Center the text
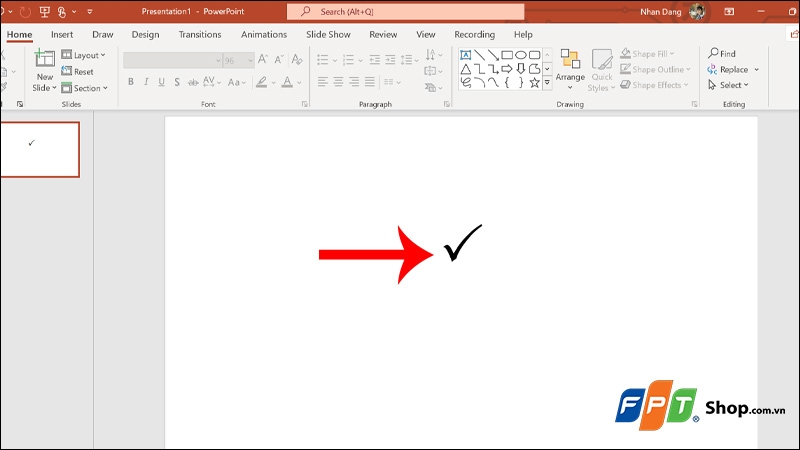800x450 pixels. (338, 82)
